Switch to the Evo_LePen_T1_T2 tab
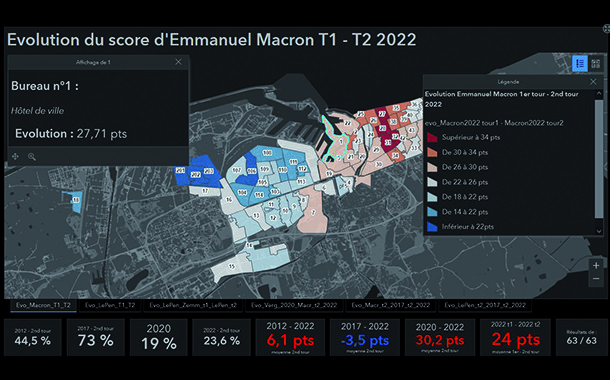Image resolution: width=610 pixels, height=380 pixels. click(x=110, y=305)
